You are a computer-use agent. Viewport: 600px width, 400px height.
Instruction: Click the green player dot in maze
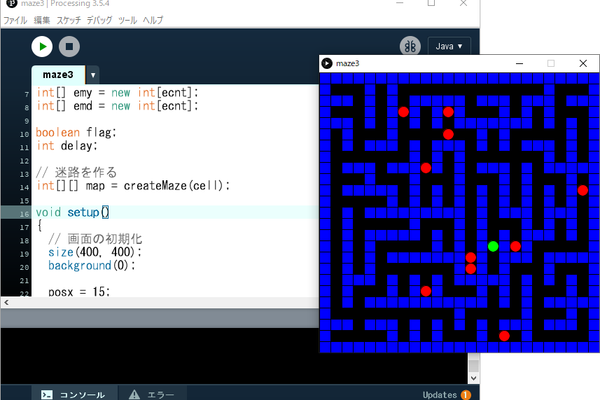[493, 246]
